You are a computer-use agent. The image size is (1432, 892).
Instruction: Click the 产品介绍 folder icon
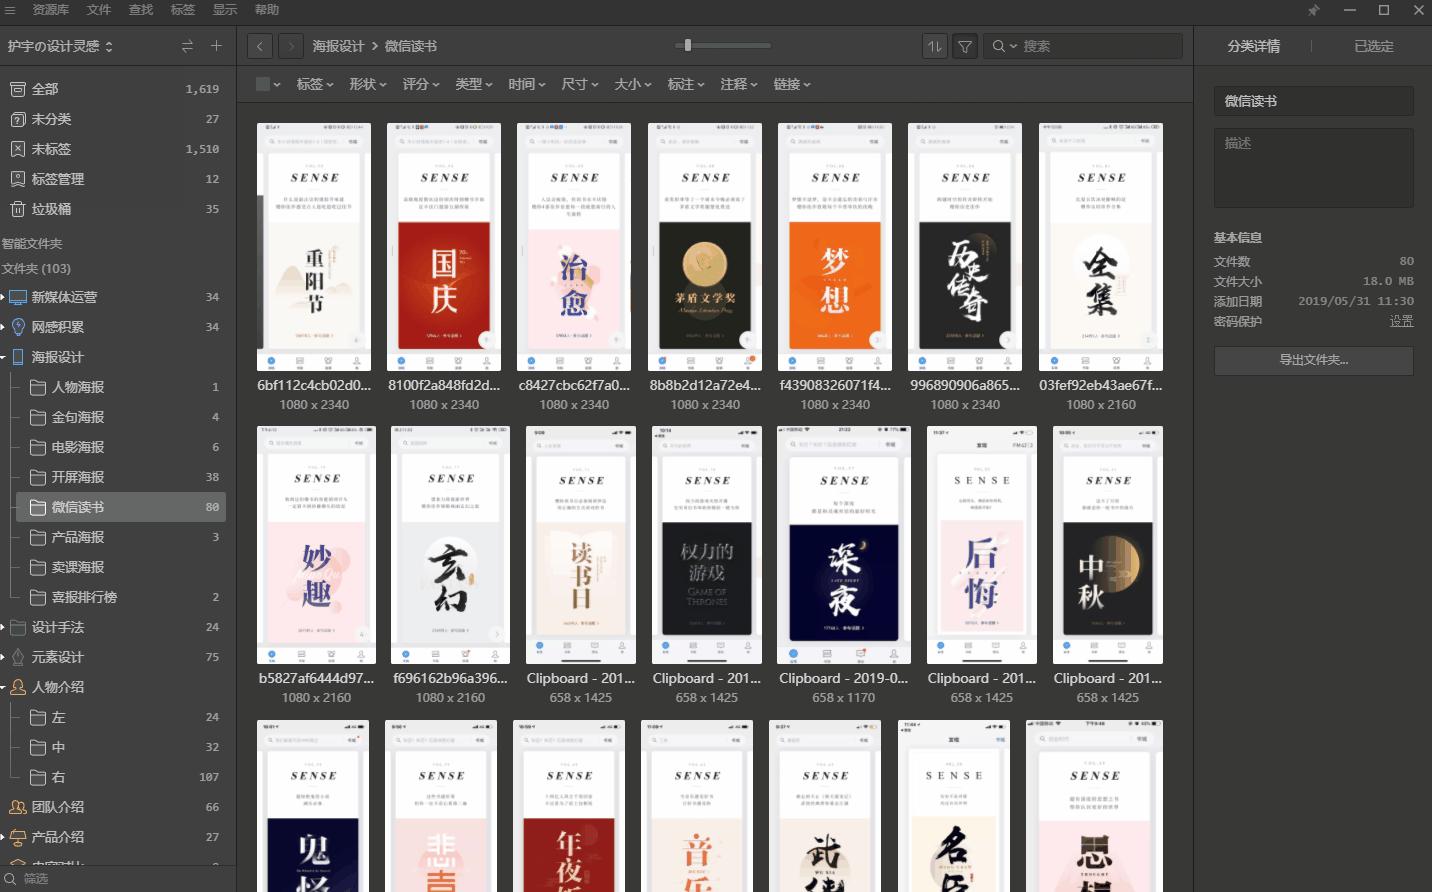(x=17, y=837)
